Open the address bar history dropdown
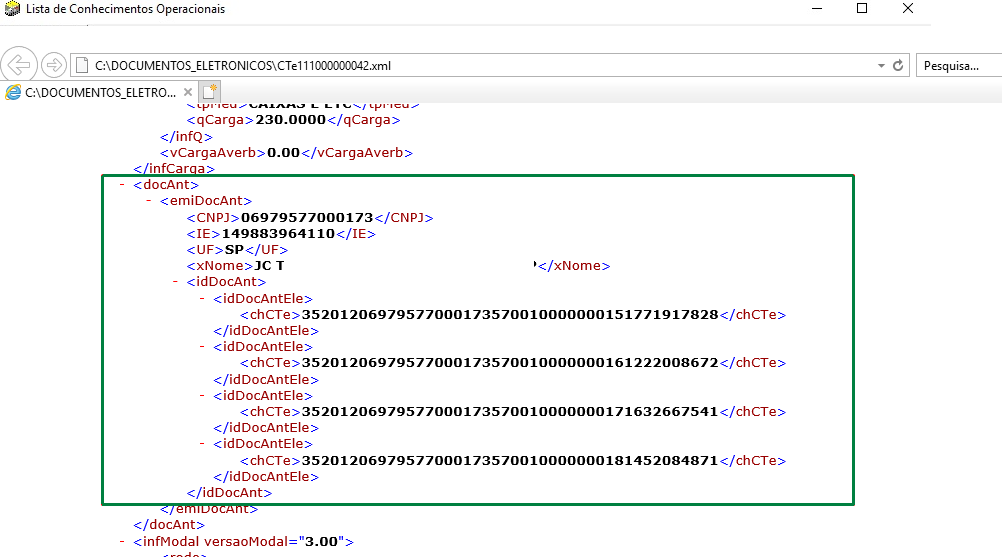 tap(881, 66)
